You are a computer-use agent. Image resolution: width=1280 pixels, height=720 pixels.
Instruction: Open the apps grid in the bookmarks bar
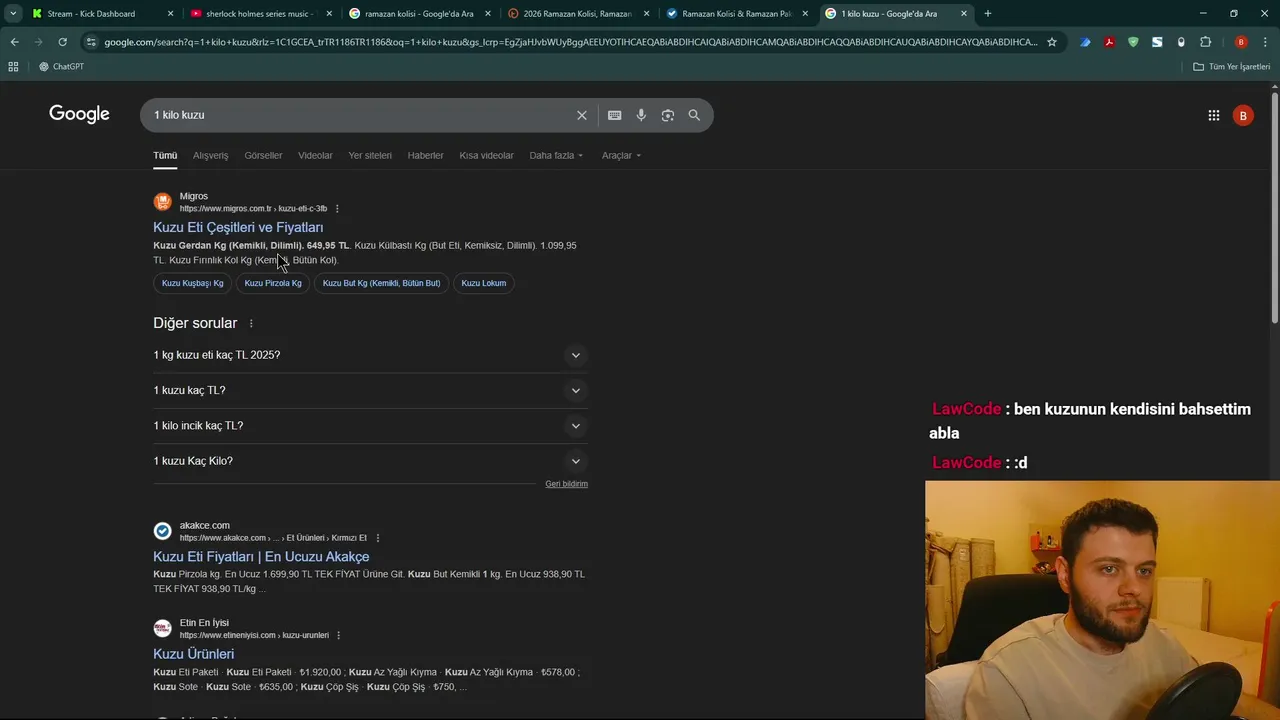(13, 66)
